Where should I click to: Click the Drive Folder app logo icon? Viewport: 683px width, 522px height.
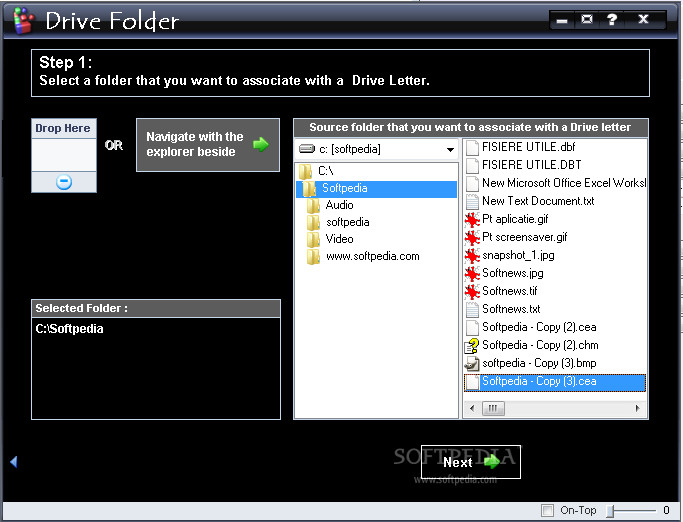[x=24, y=20]
